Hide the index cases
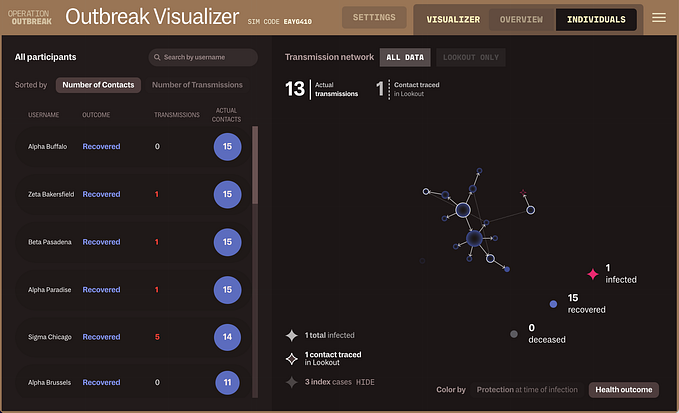This screenshot has height=413, width=679. click(365, 382)
